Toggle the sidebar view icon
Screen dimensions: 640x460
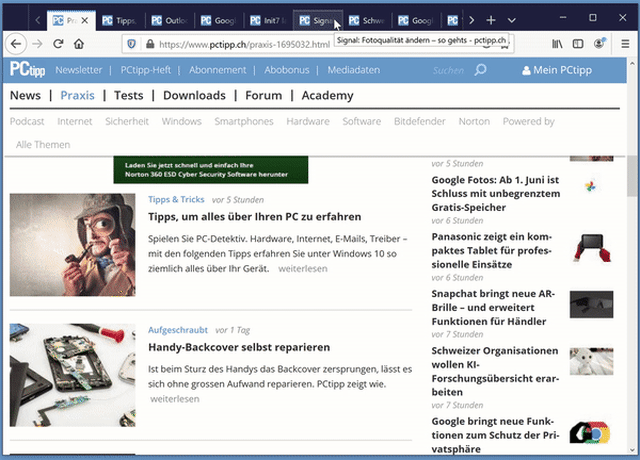[578, 44]
